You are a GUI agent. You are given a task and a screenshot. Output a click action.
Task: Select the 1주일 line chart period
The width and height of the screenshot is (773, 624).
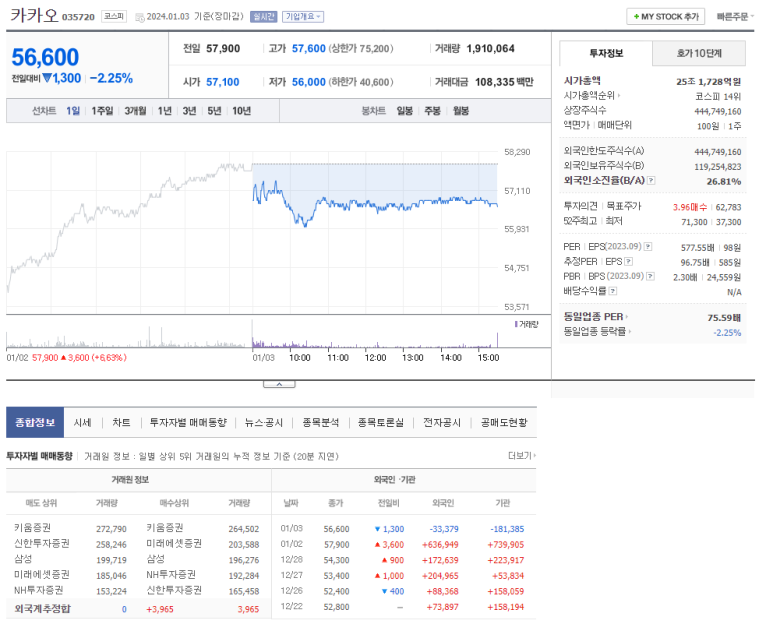(x=102, y=111)
